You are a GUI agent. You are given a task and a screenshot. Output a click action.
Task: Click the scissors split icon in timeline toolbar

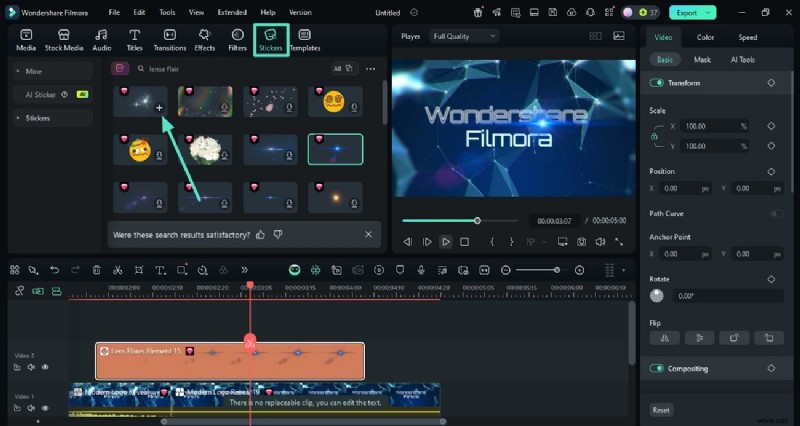click(117, 270)
